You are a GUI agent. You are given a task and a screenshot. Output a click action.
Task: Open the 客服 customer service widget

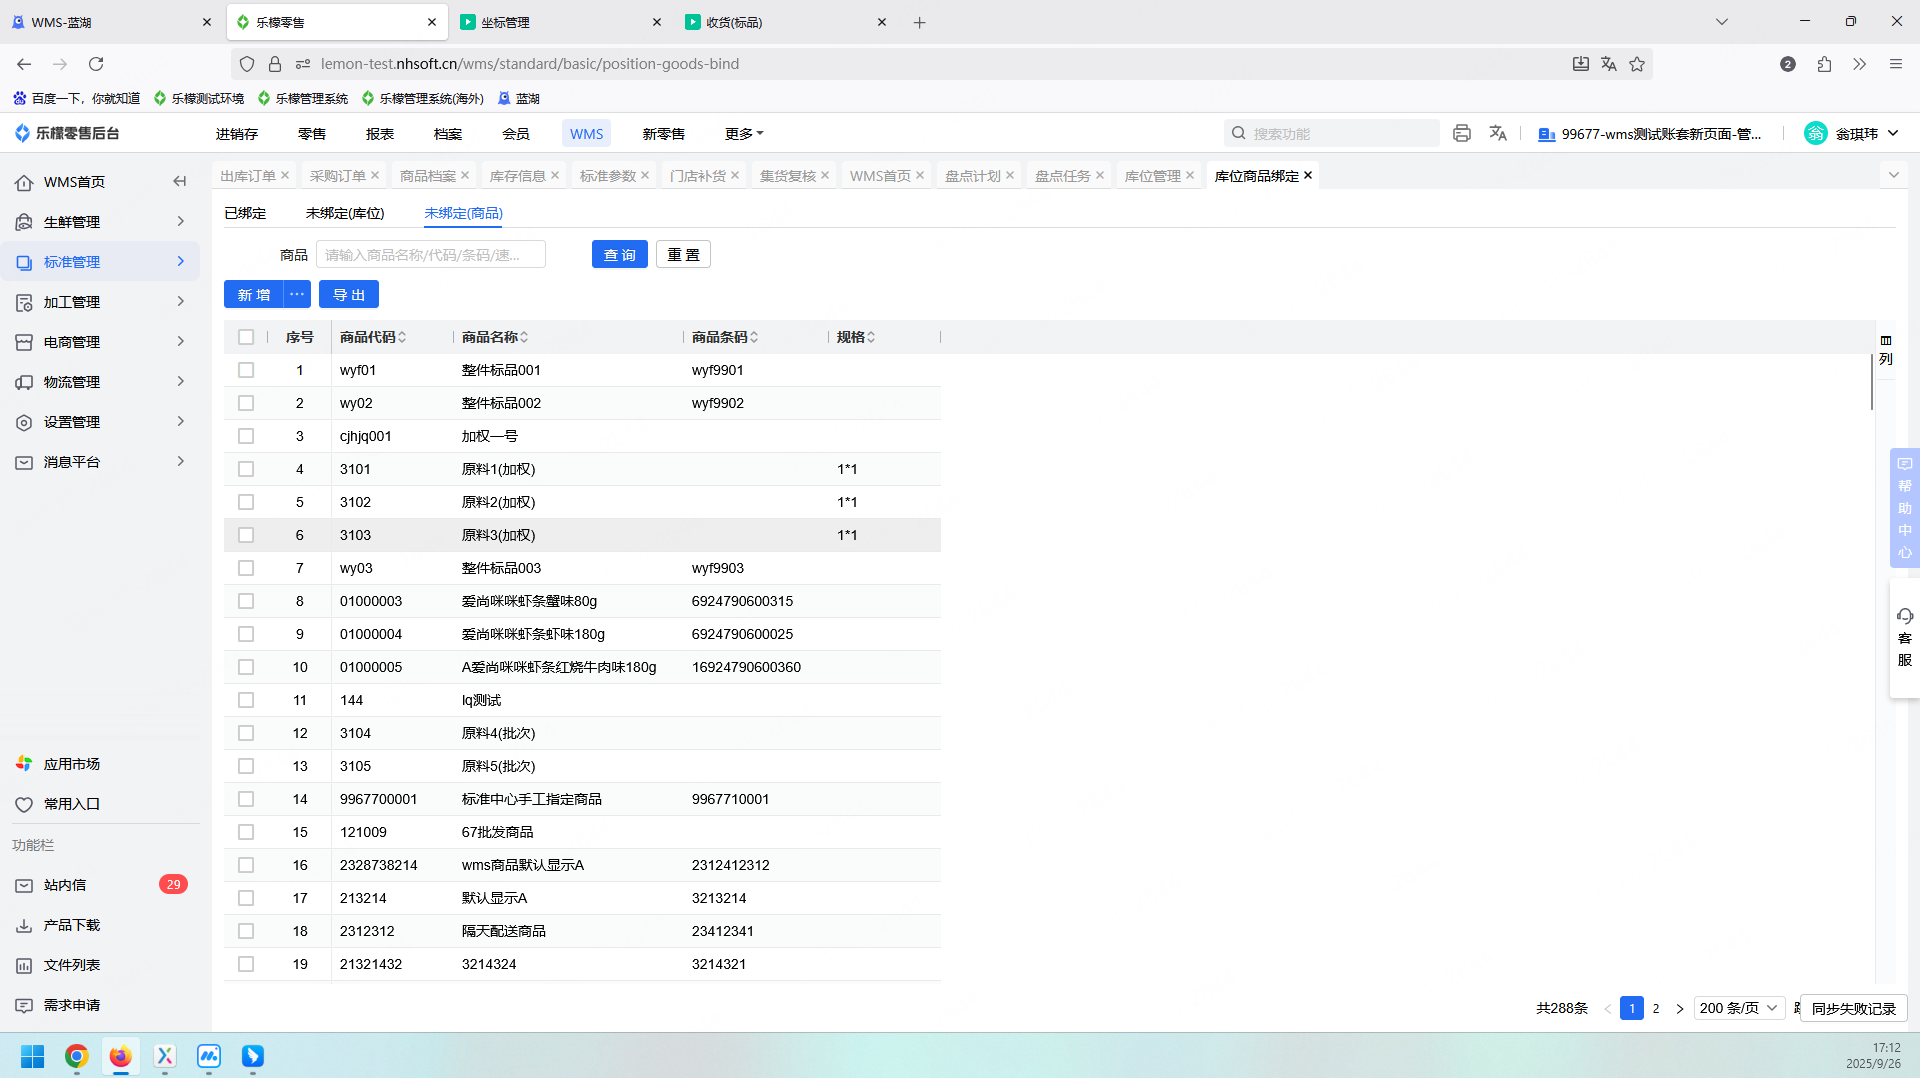click(x=1904, y=637)
